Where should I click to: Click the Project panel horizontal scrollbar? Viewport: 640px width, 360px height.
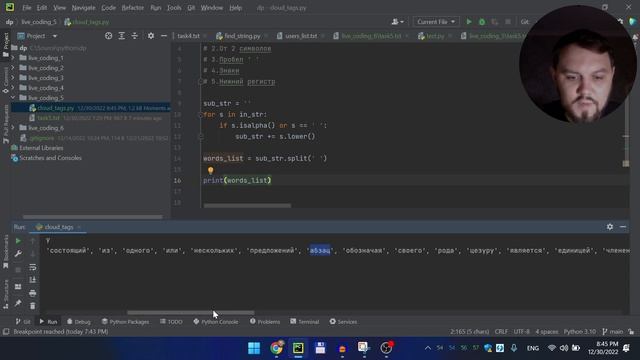(x=93, y=217)
